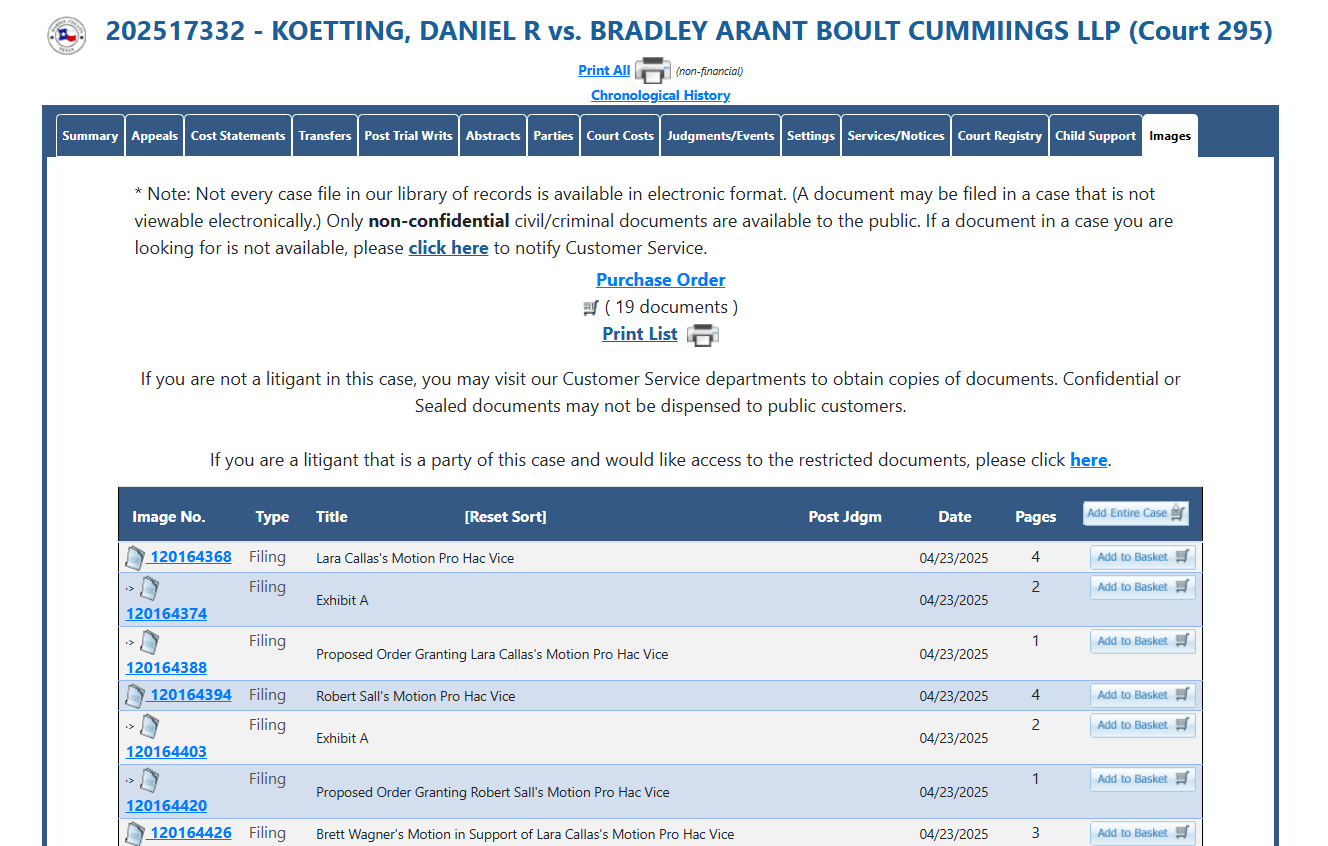The height and width of the screenshot is (846, 1328).
Task: Click the printer icon beside Print All
Action: (653, 71)
